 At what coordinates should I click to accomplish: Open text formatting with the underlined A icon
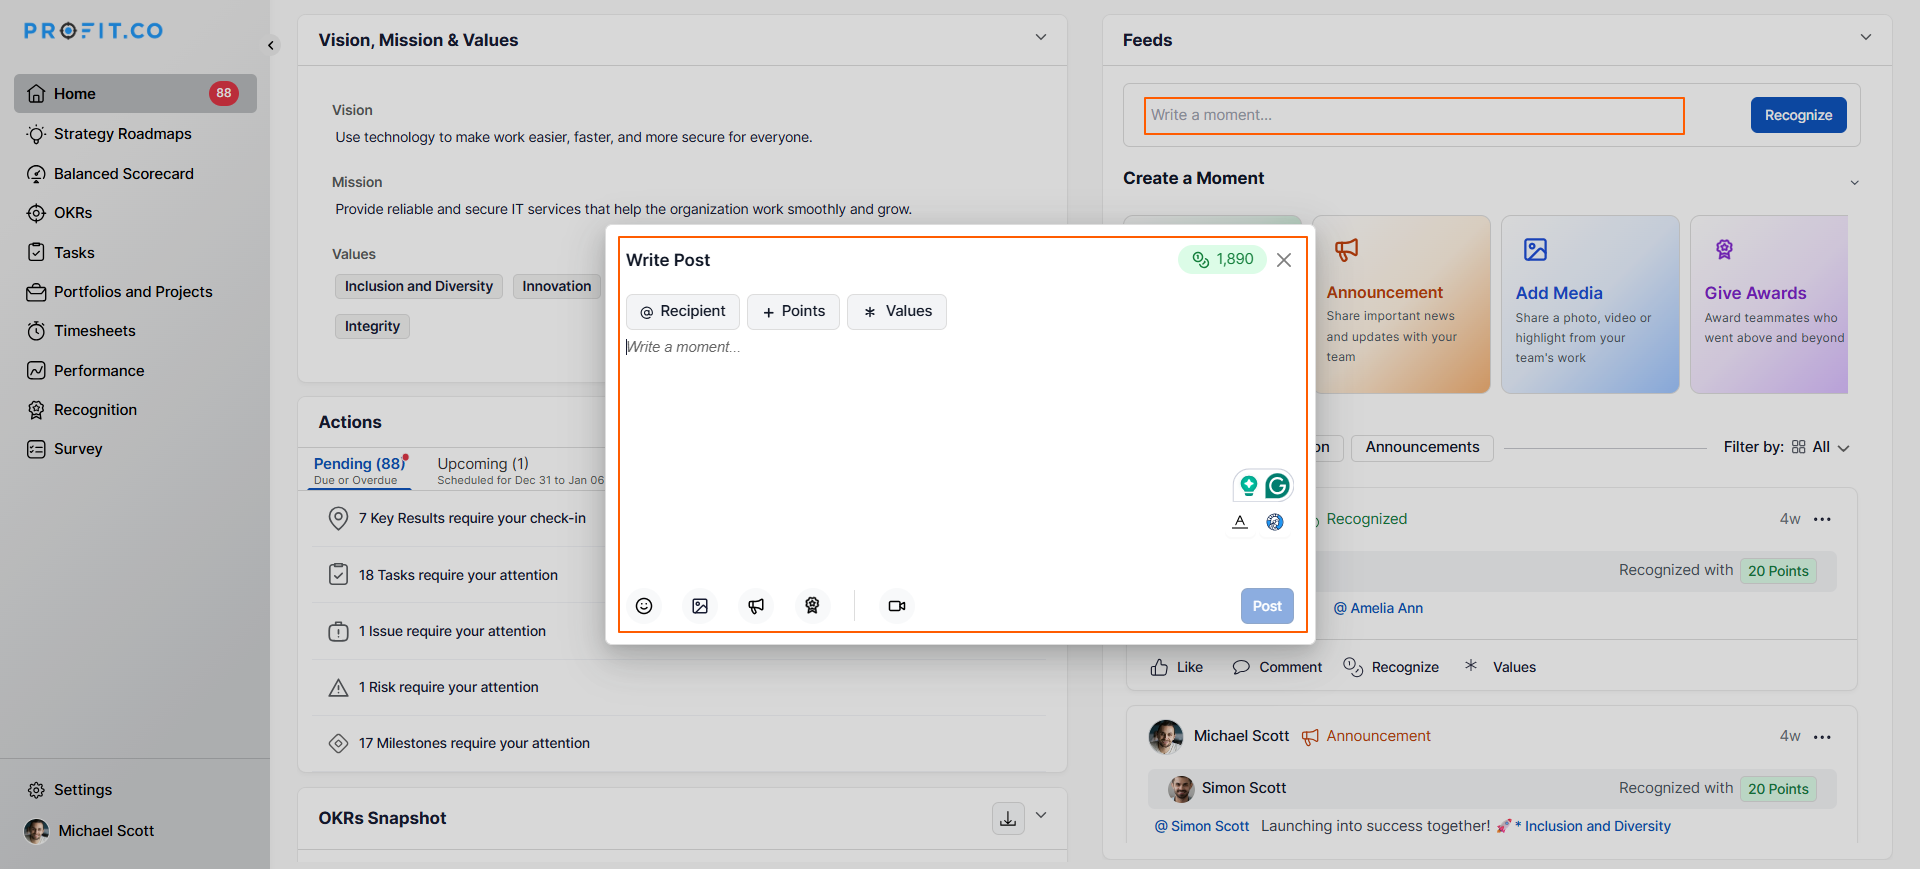(1240, 522)
